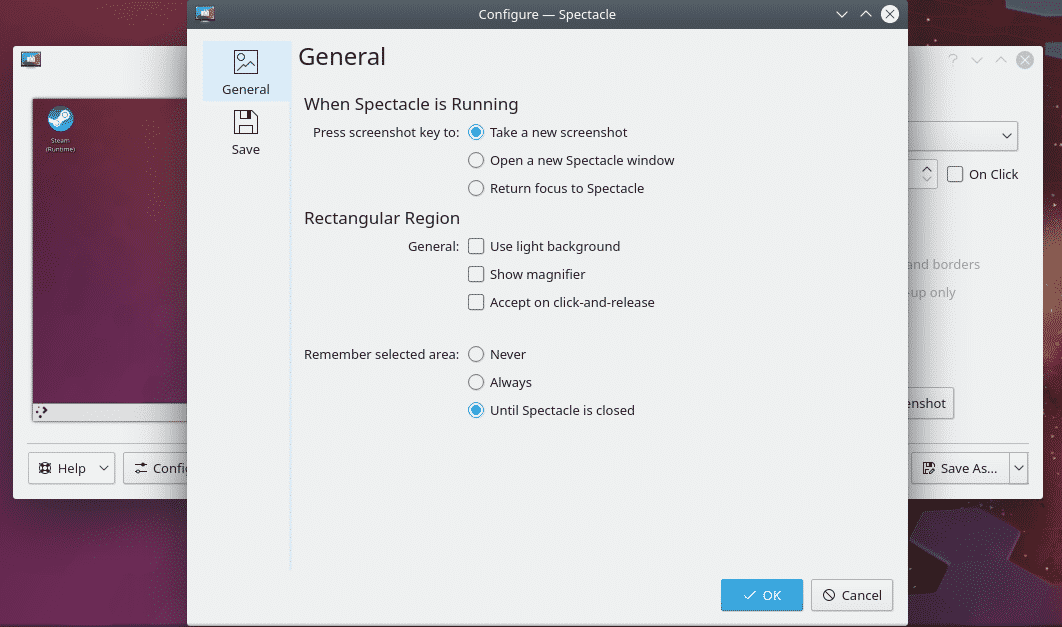Click the screenshot preview thumbnail in Spectacle
The height and width of the screenshot is (627, 1062).
click(110, 259)
